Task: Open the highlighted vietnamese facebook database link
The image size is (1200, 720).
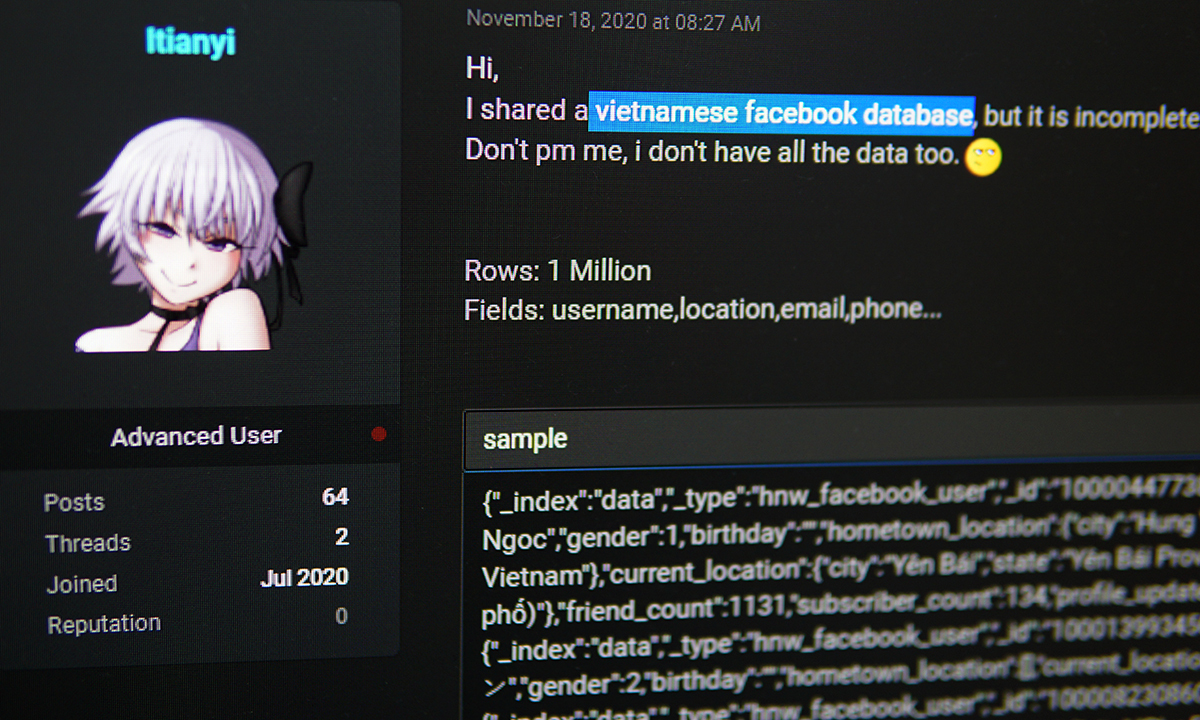Action: pyautogui.click(x=782, y=114)
